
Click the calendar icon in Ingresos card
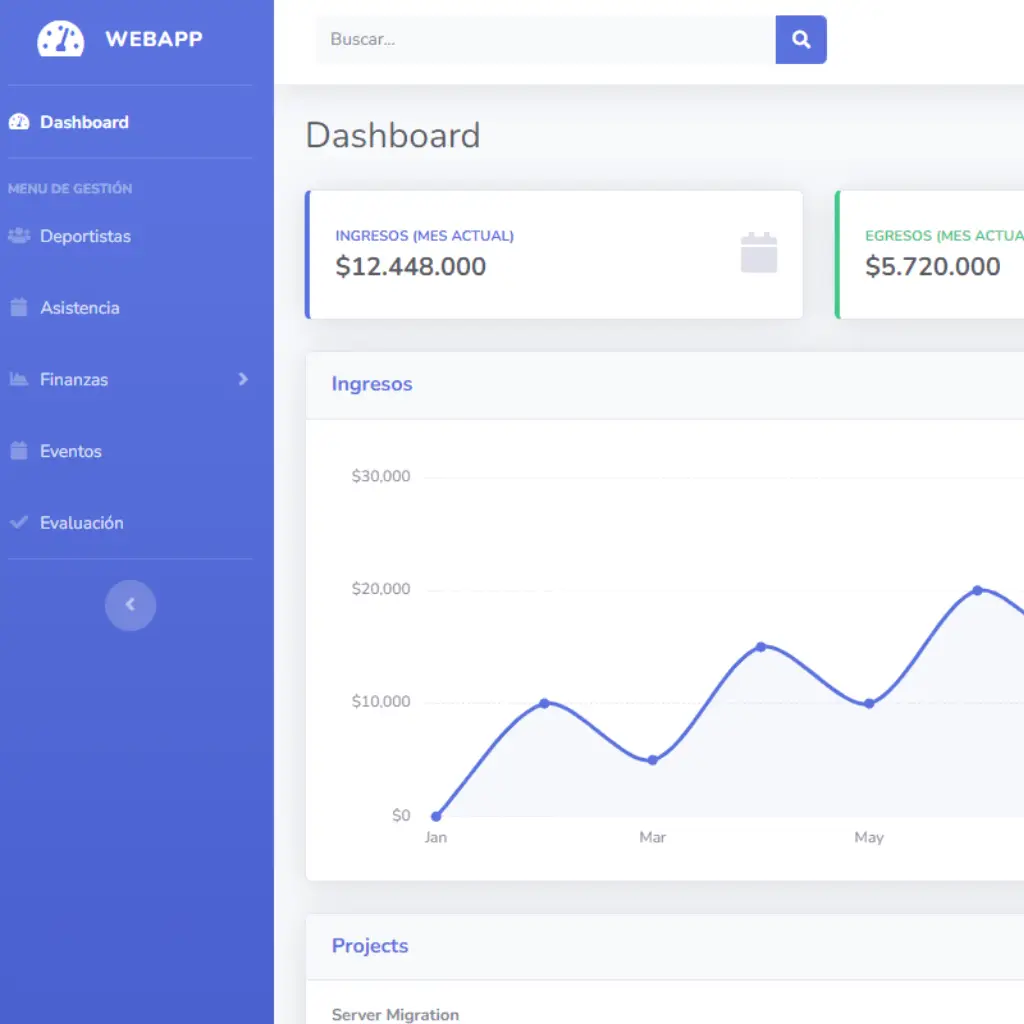[x=758, y=253]
